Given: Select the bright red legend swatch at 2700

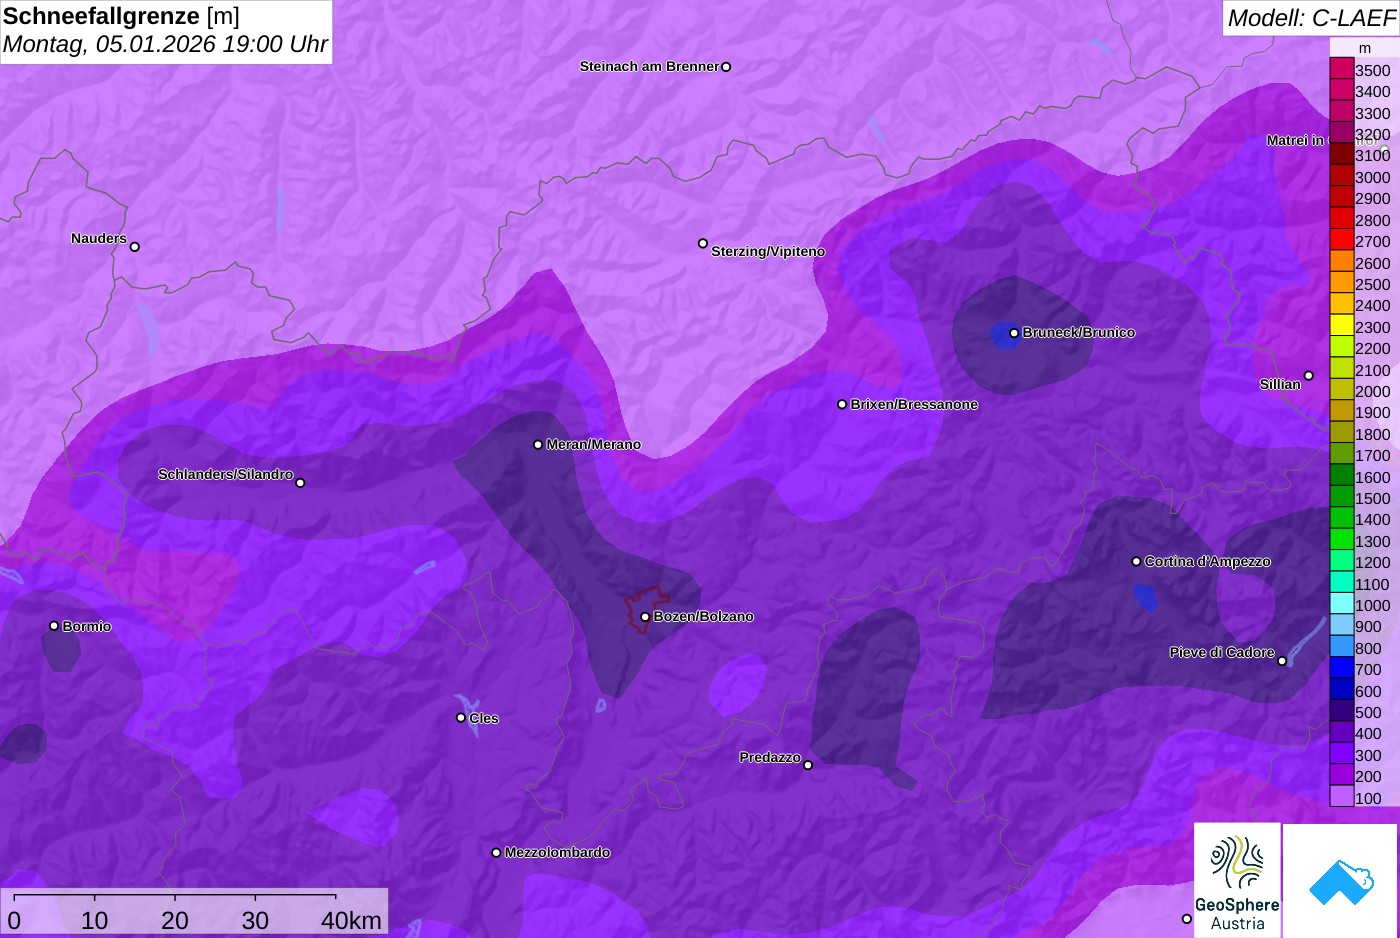Looking at the screenshot, I should (x=1341, y=240).
